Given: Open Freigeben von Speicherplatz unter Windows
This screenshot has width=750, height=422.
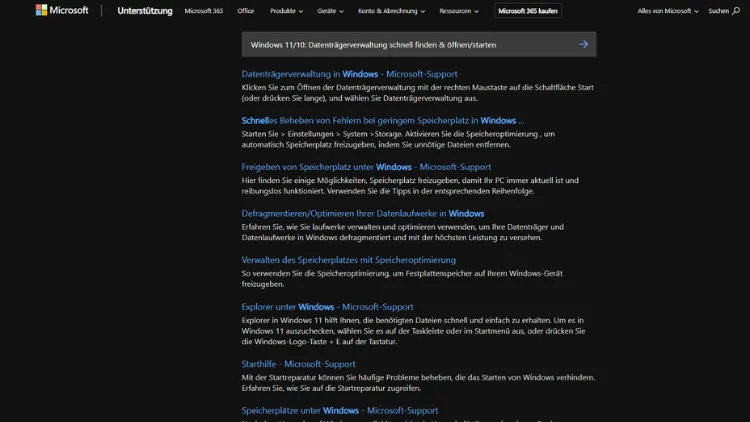Looking at the screenshot, I should (366, 167).
